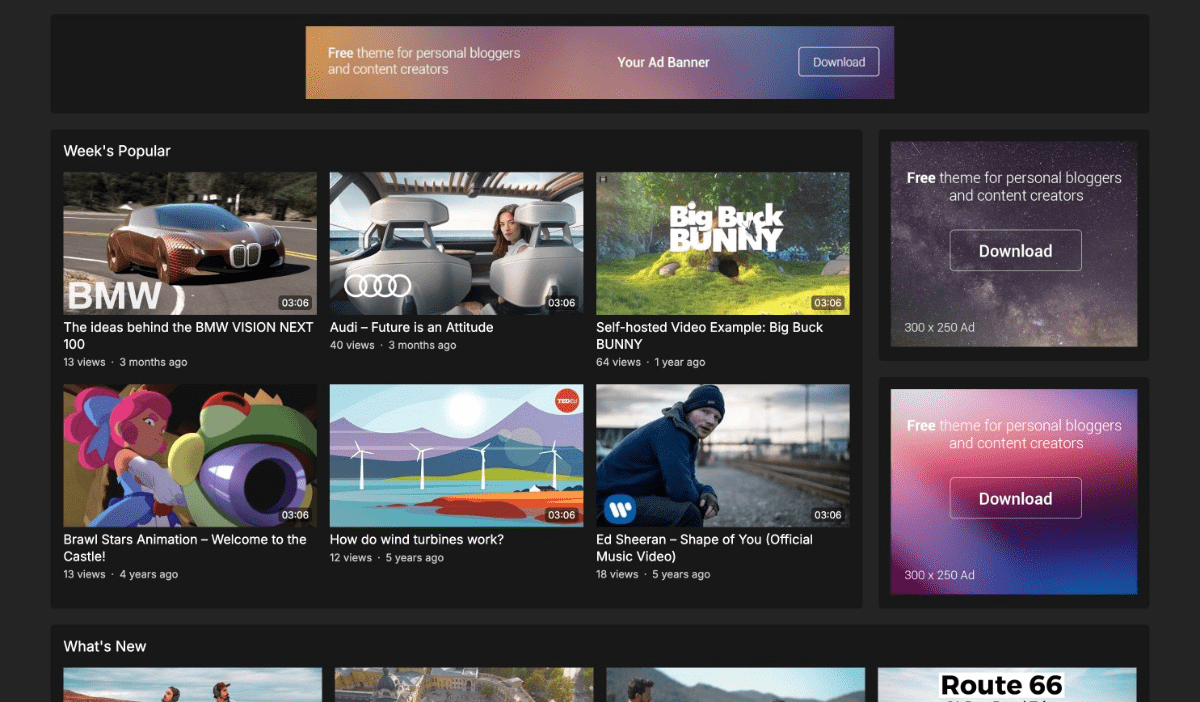Click '18 views · 5 years ago' under Ed Sheeran
Viewport: 1200px width, 702px height.
653,574
